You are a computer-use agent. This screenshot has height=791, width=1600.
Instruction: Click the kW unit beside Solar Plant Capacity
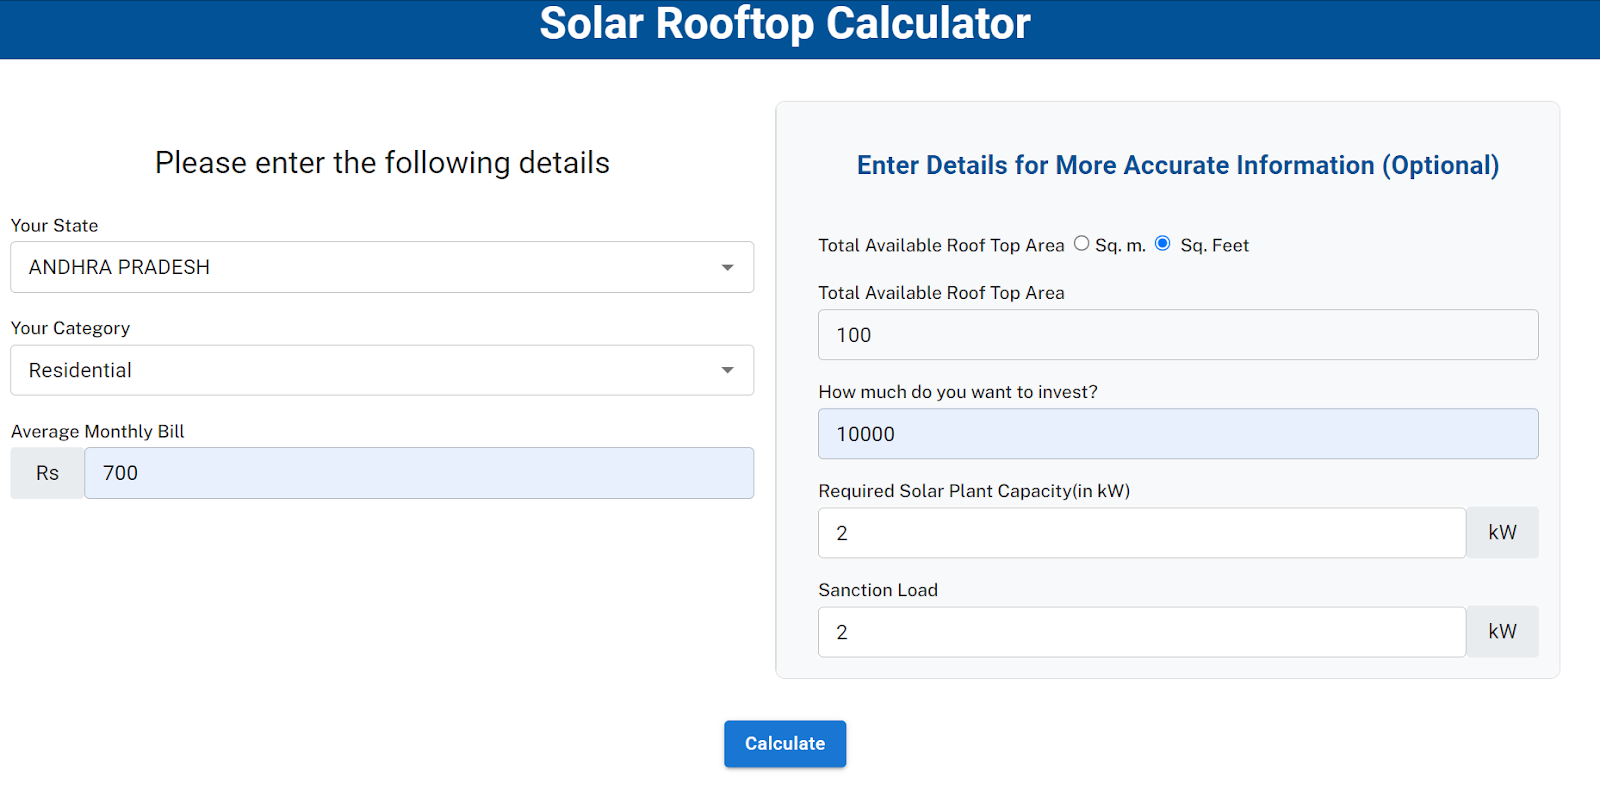1502,533
